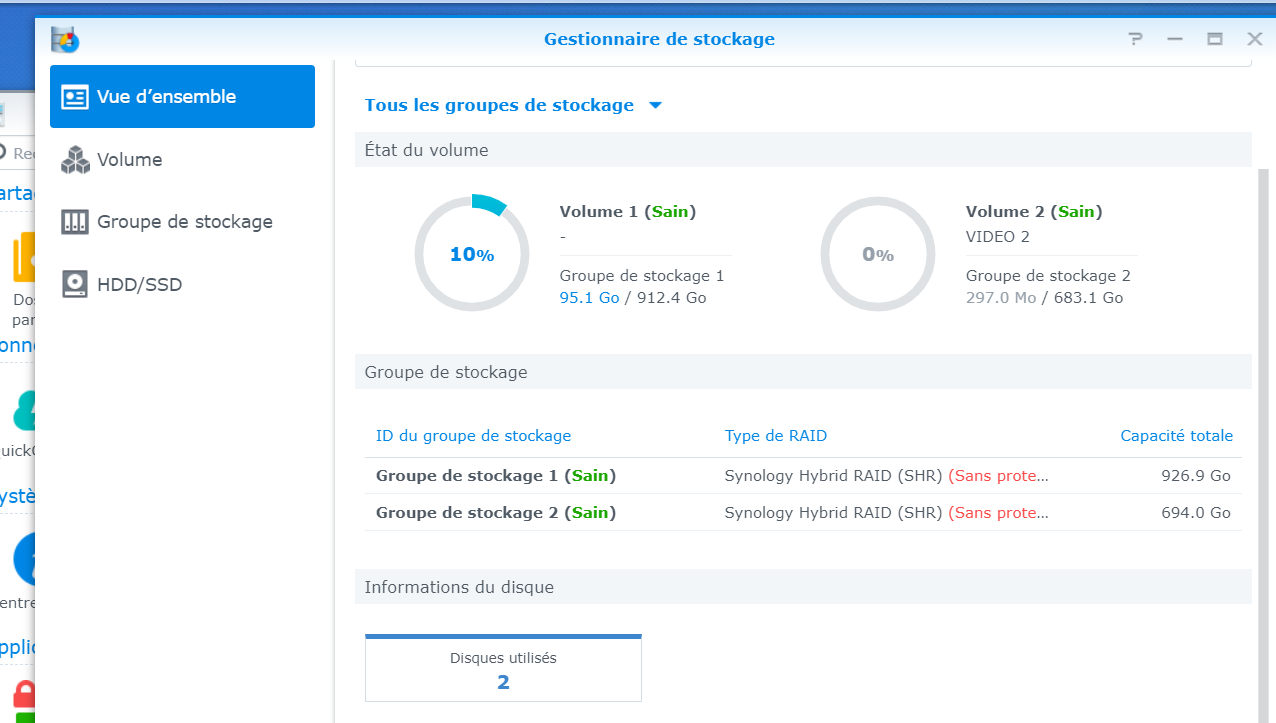
Task: Click Sans protection warning on storage group 2
Action: pyautogui.click(x=999, y=513)
